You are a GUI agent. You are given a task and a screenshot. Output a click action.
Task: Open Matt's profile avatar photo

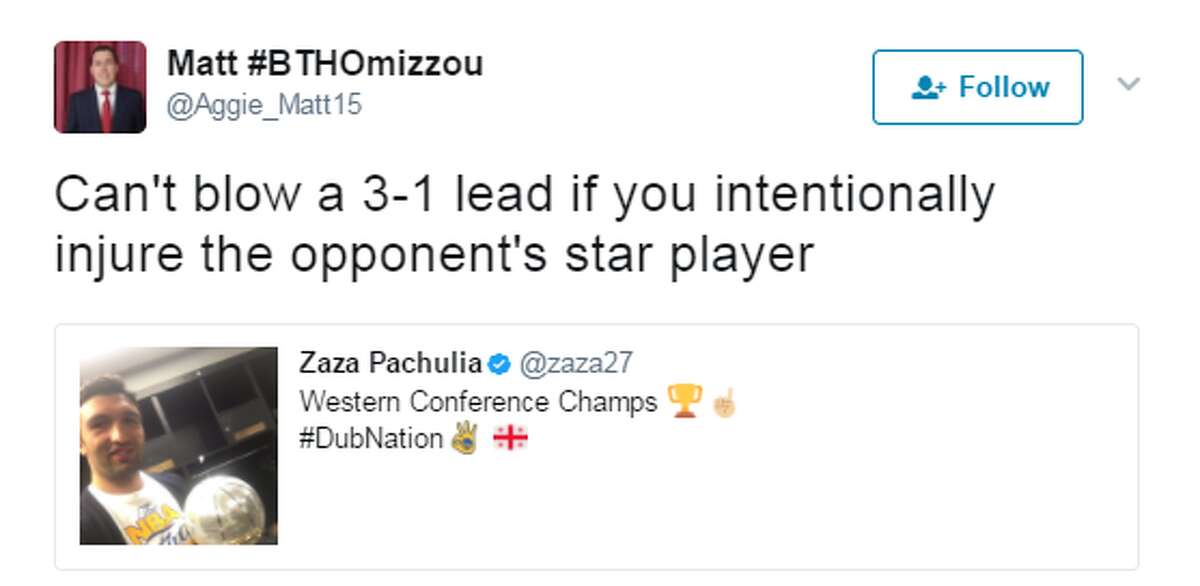[100, 87]
